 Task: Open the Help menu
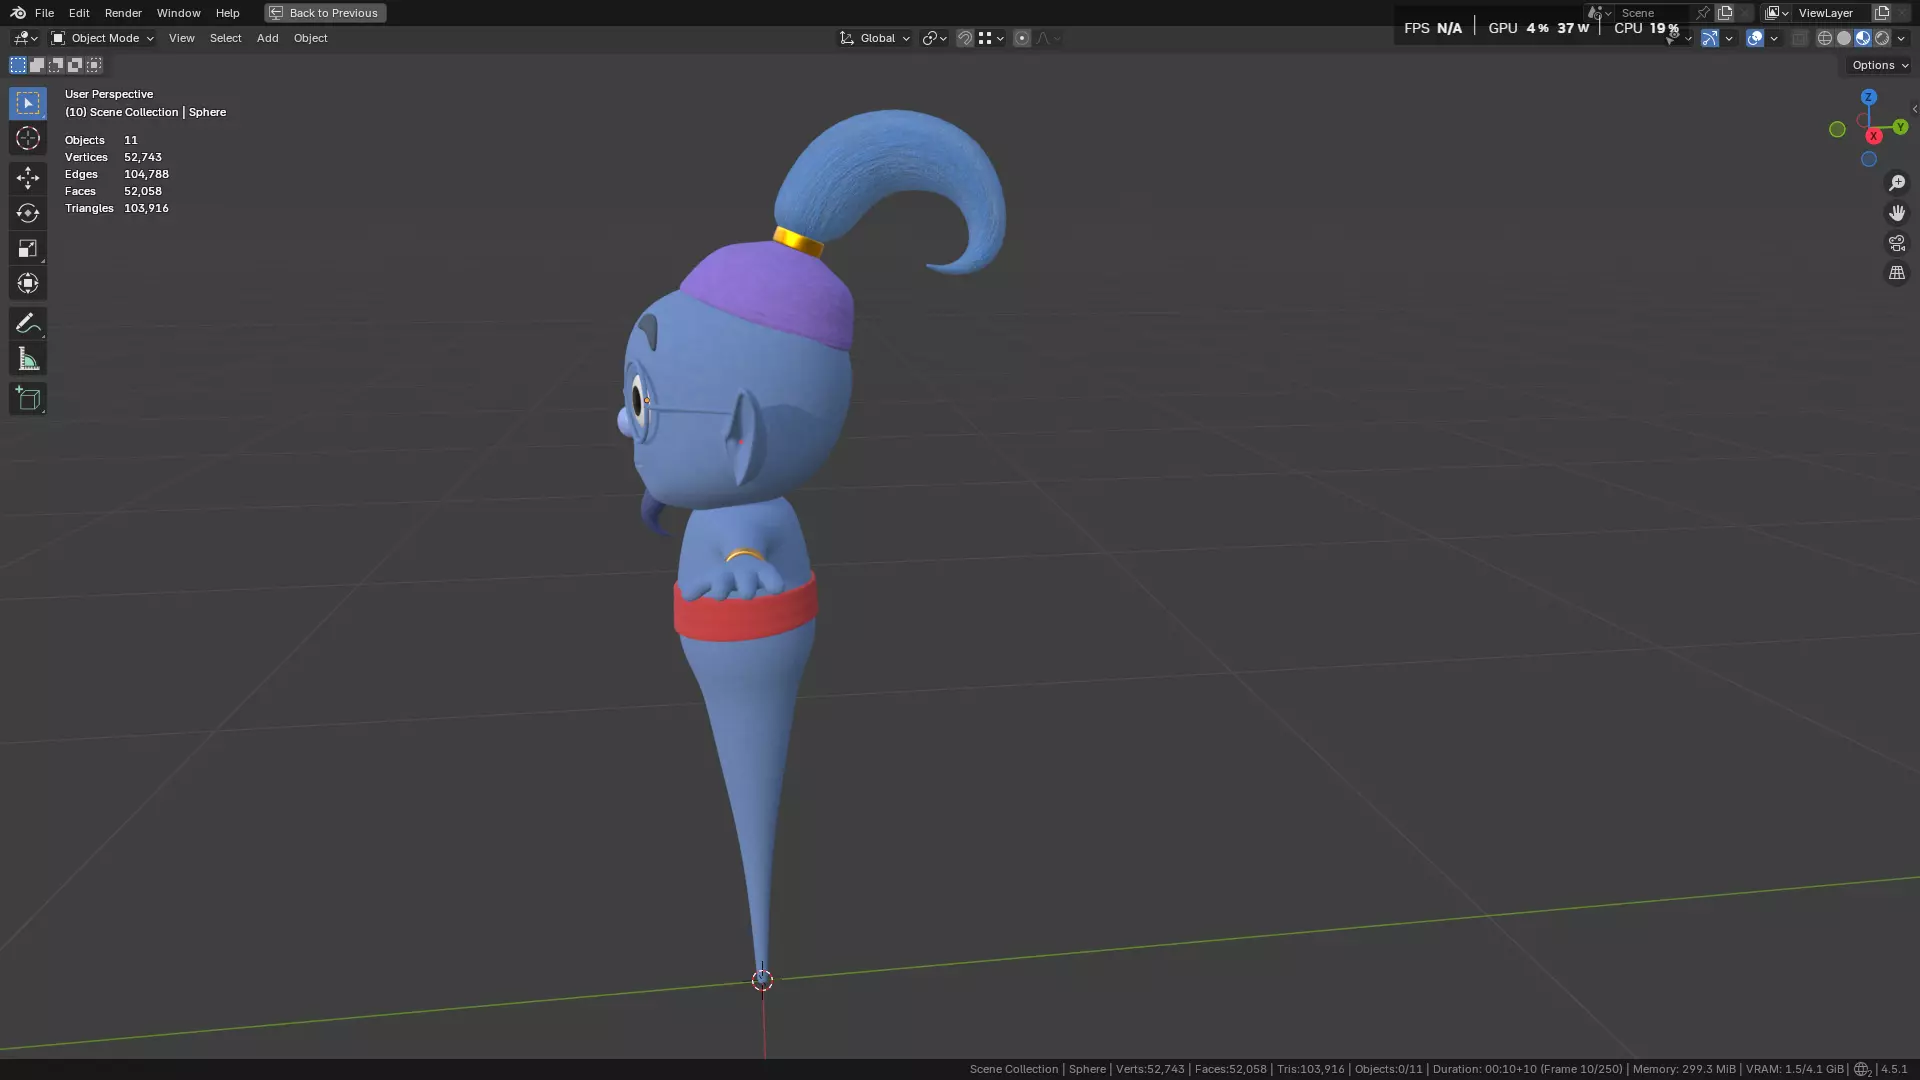(228, 13)
